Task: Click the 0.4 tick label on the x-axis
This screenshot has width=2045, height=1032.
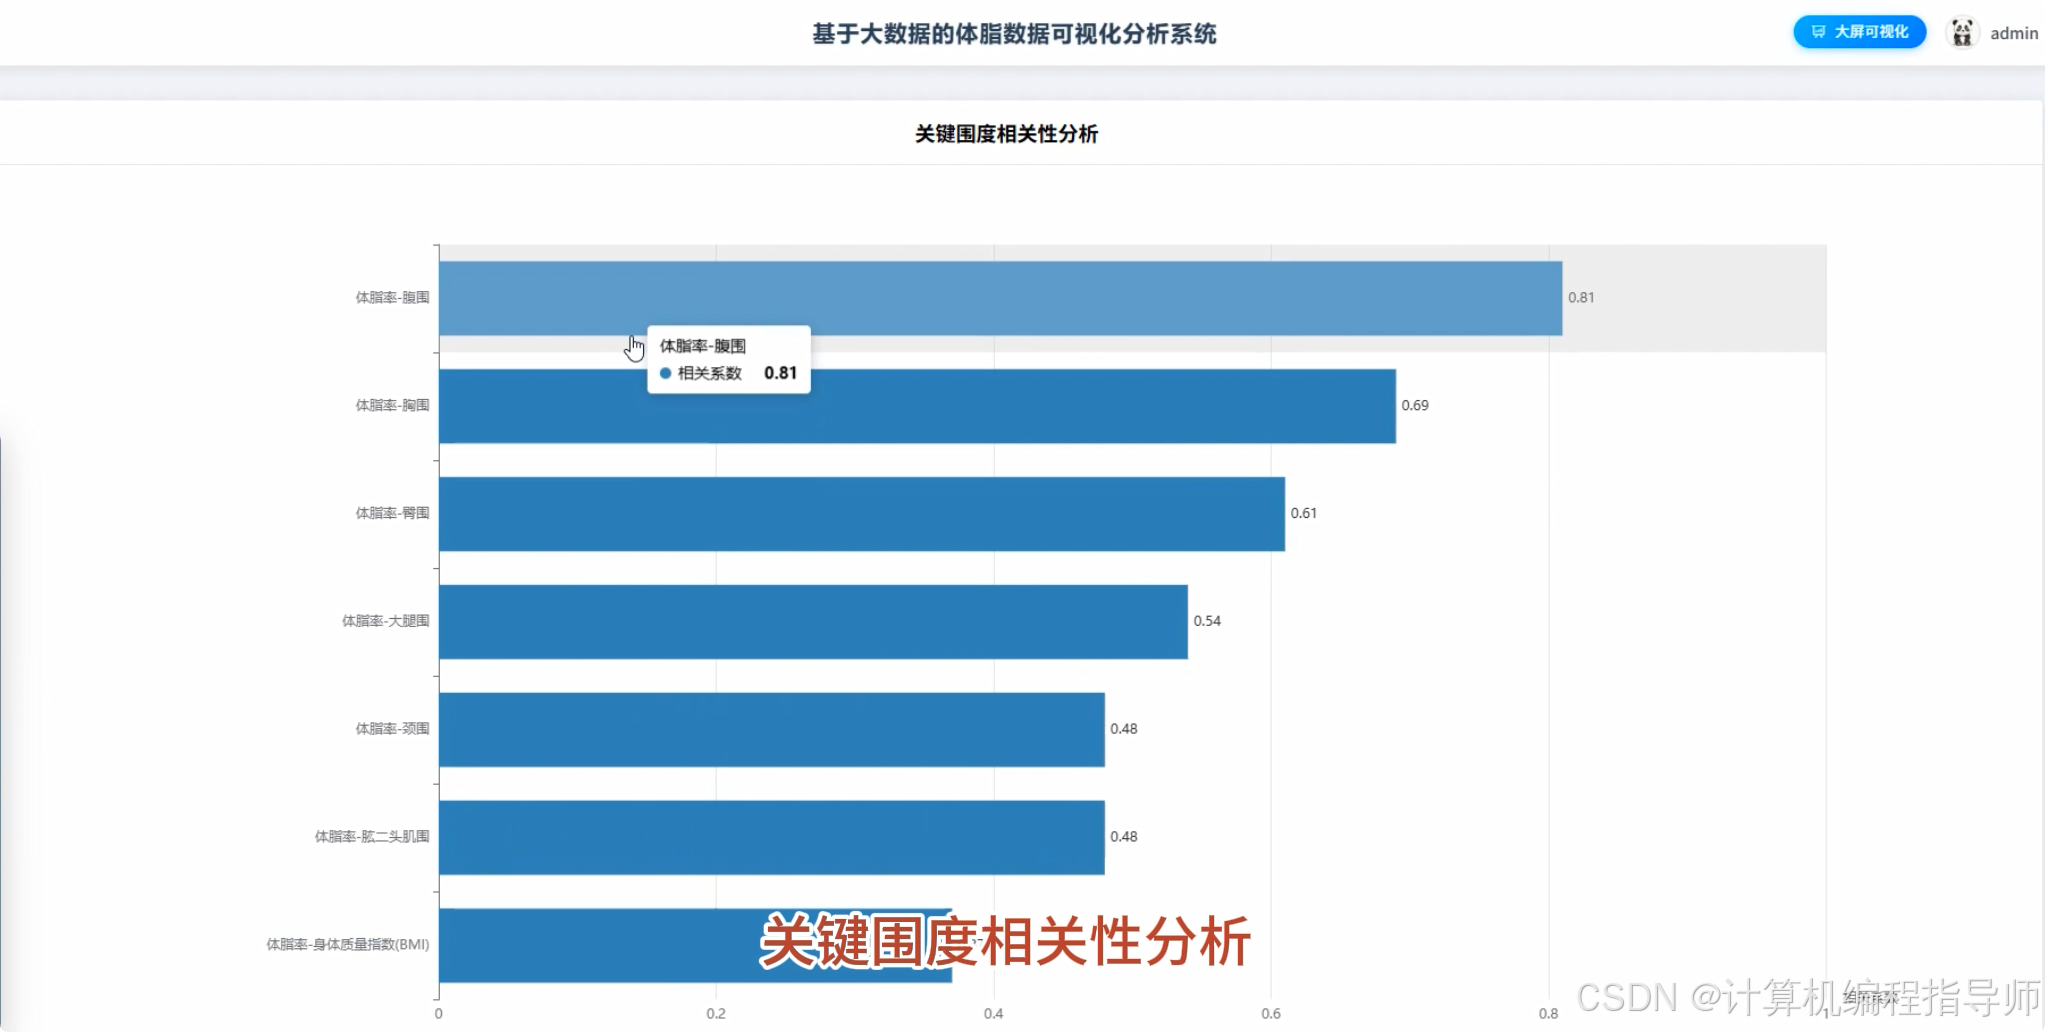Action: click(994, 1012)
